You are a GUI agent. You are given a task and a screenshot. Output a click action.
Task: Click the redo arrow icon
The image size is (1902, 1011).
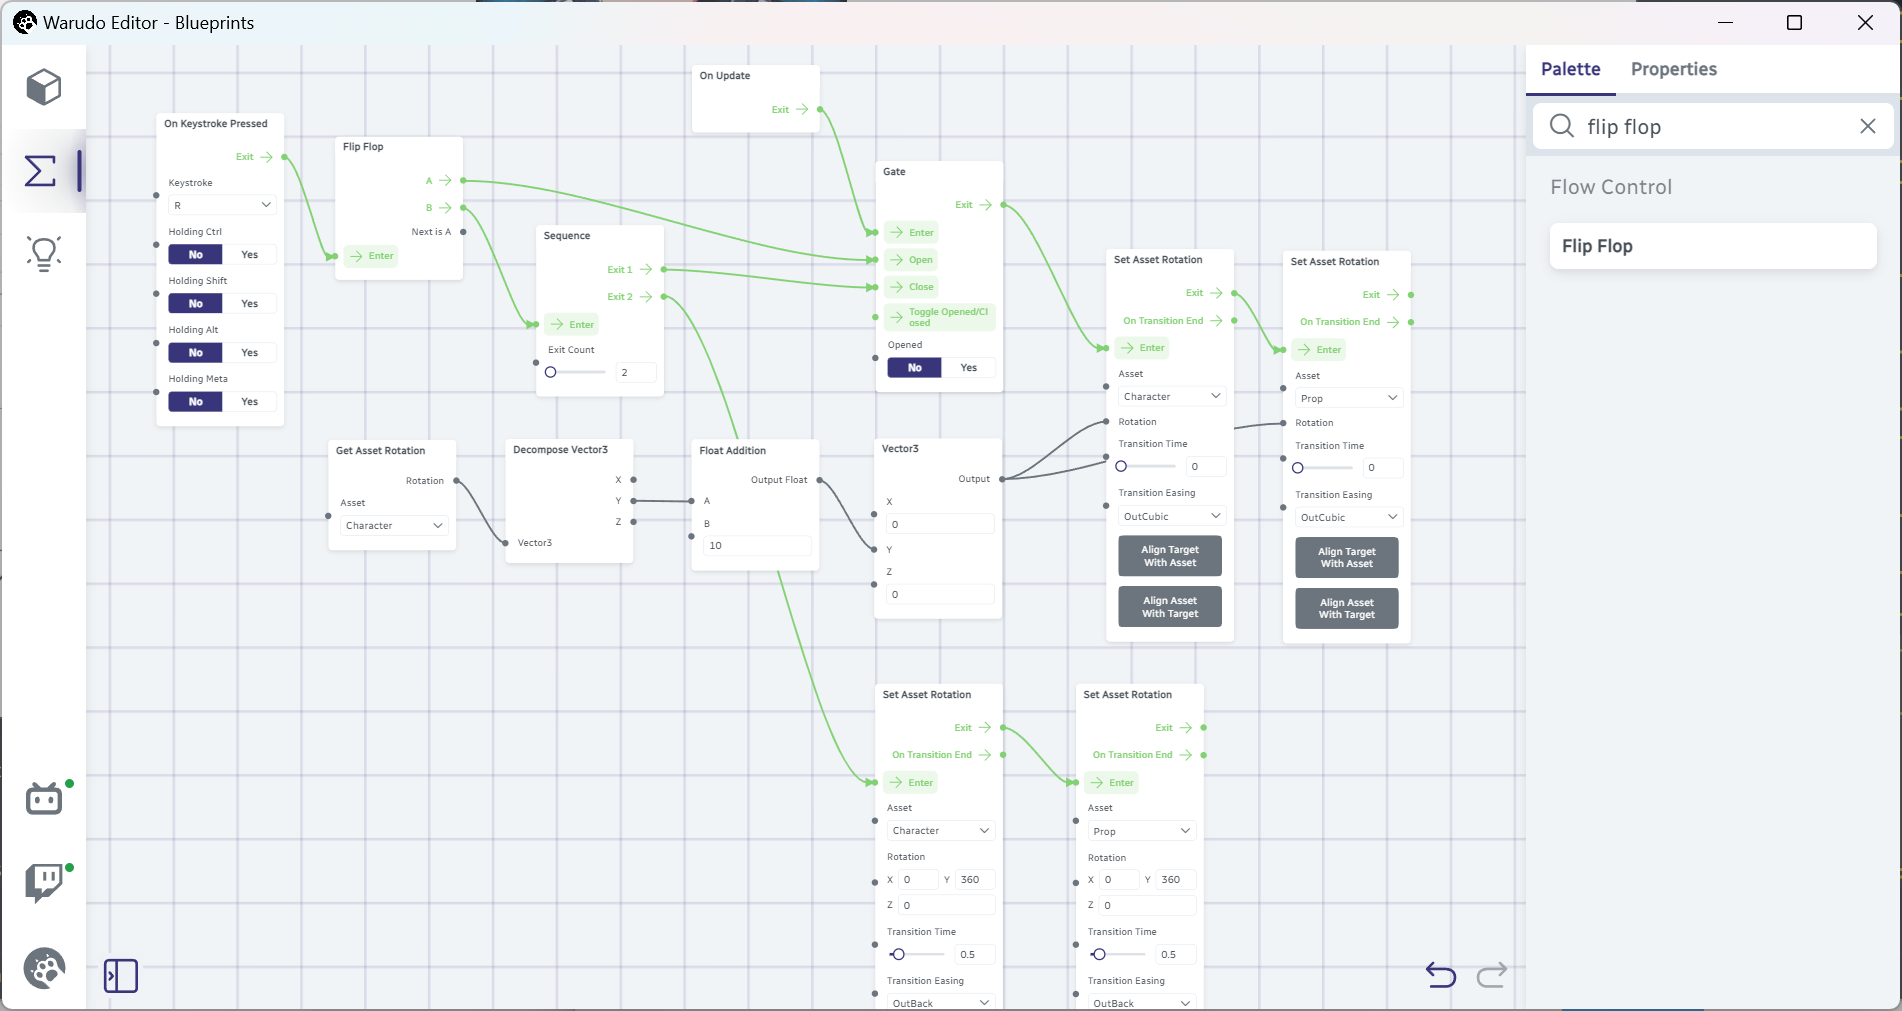coord(1492,974)
